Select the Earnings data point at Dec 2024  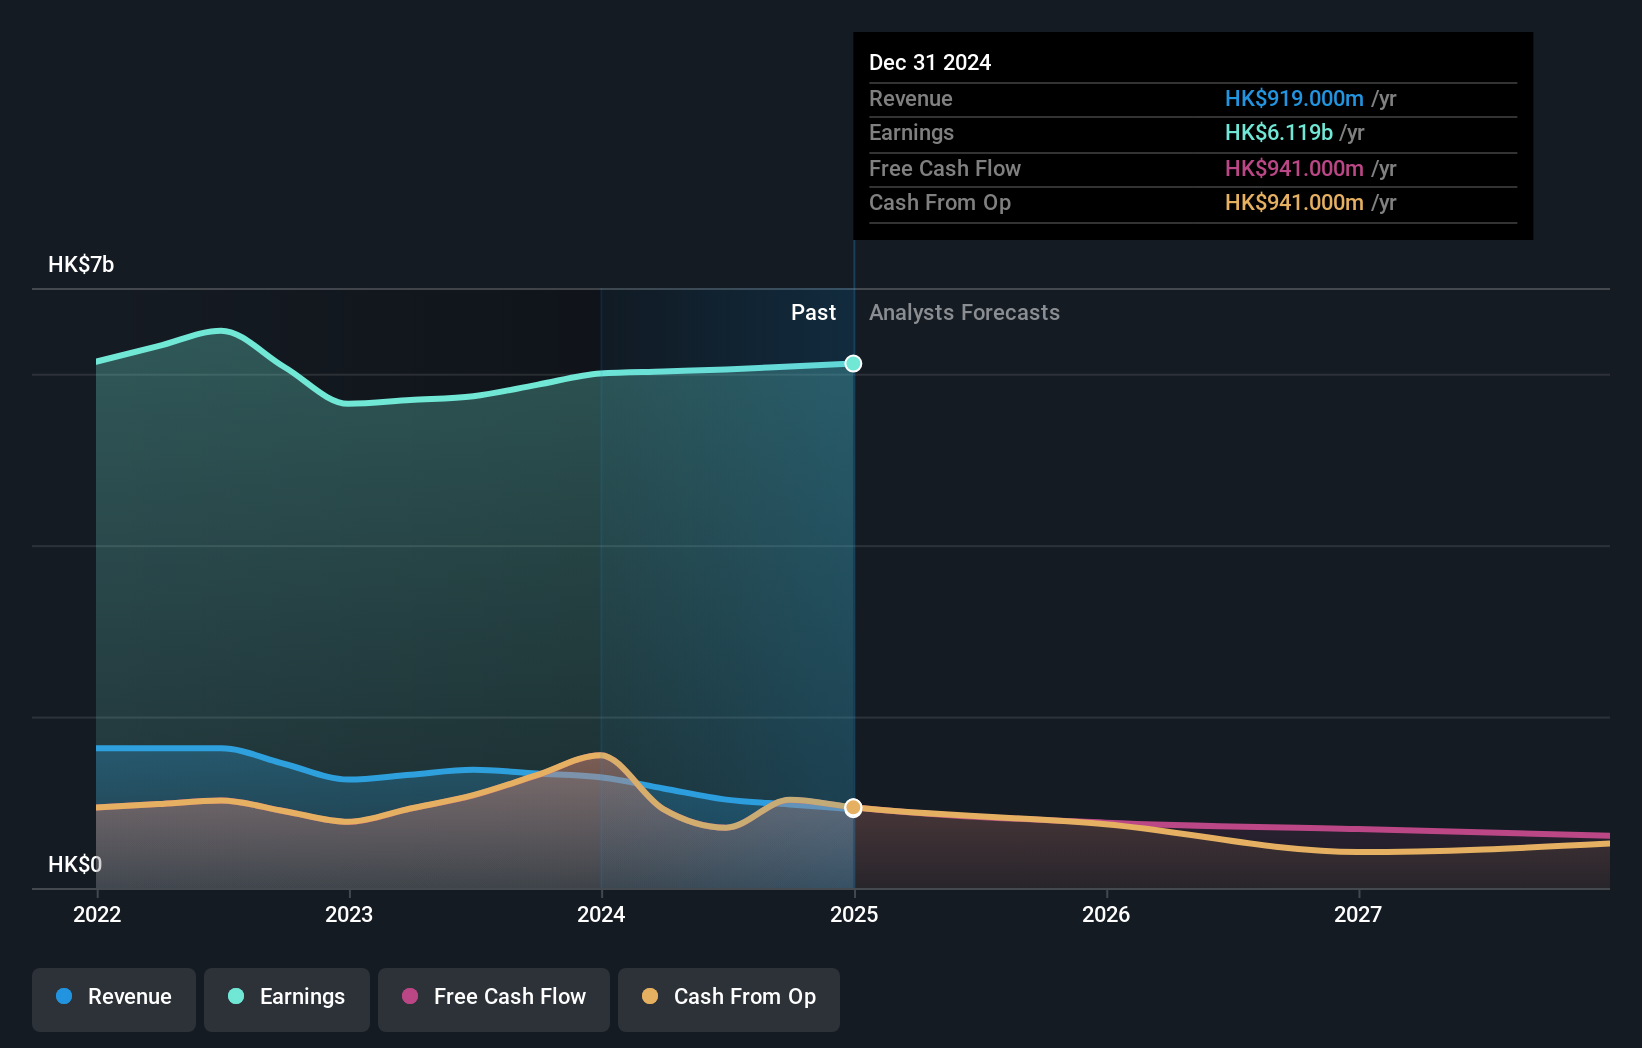point(853,363)
